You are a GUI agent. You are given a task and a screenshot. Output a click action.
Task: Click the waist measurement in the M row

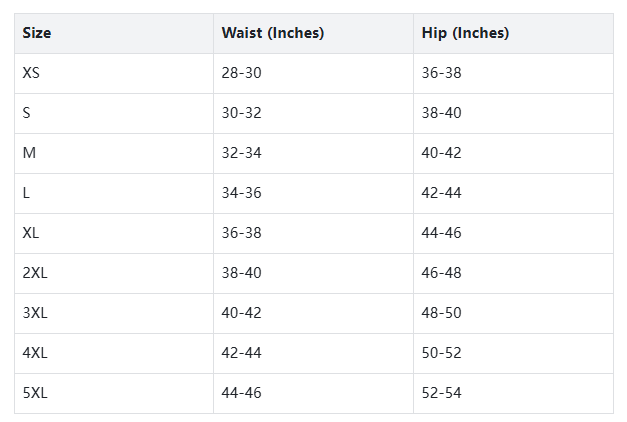(241, 153)
